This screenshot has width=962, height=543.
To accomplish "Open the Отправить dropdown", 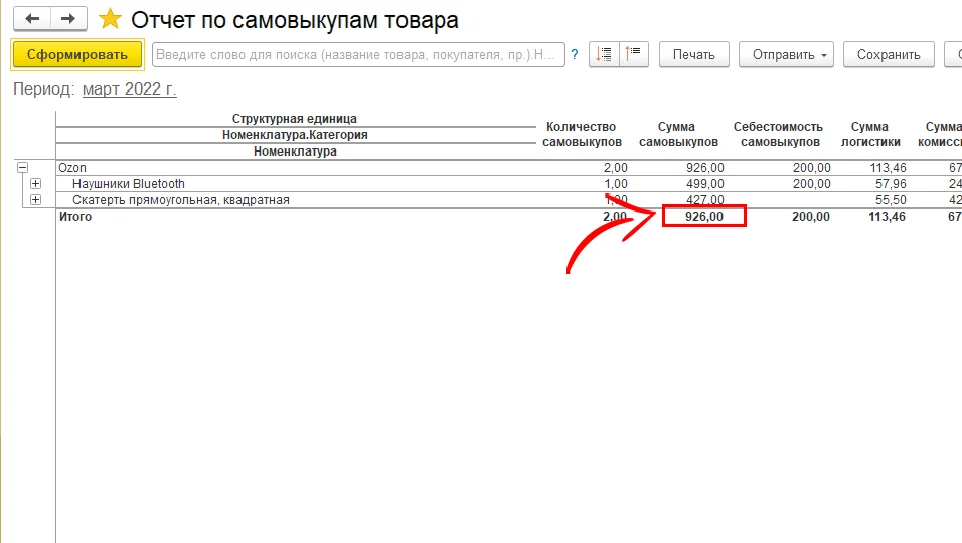I will [786, 55].
